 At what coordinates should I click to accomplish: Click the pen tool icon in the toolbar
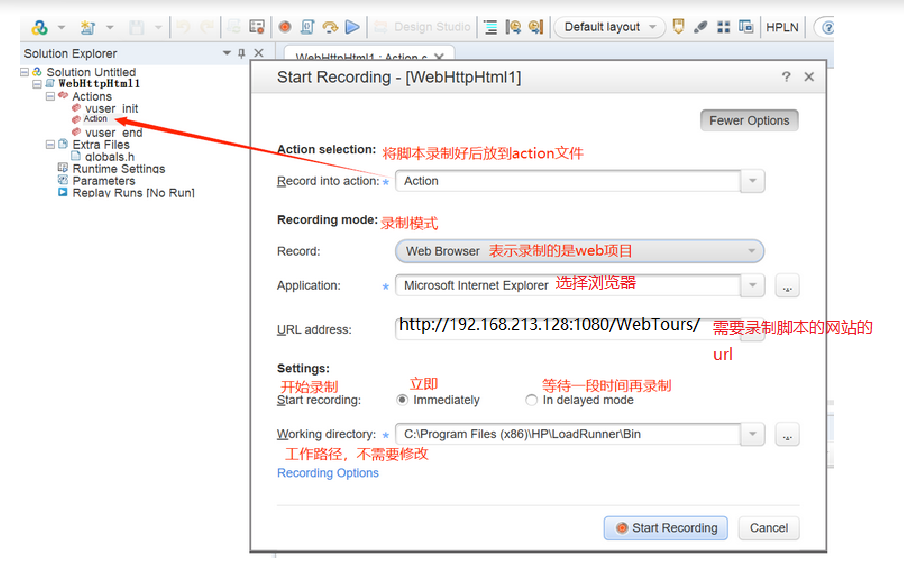click(701, 27)
